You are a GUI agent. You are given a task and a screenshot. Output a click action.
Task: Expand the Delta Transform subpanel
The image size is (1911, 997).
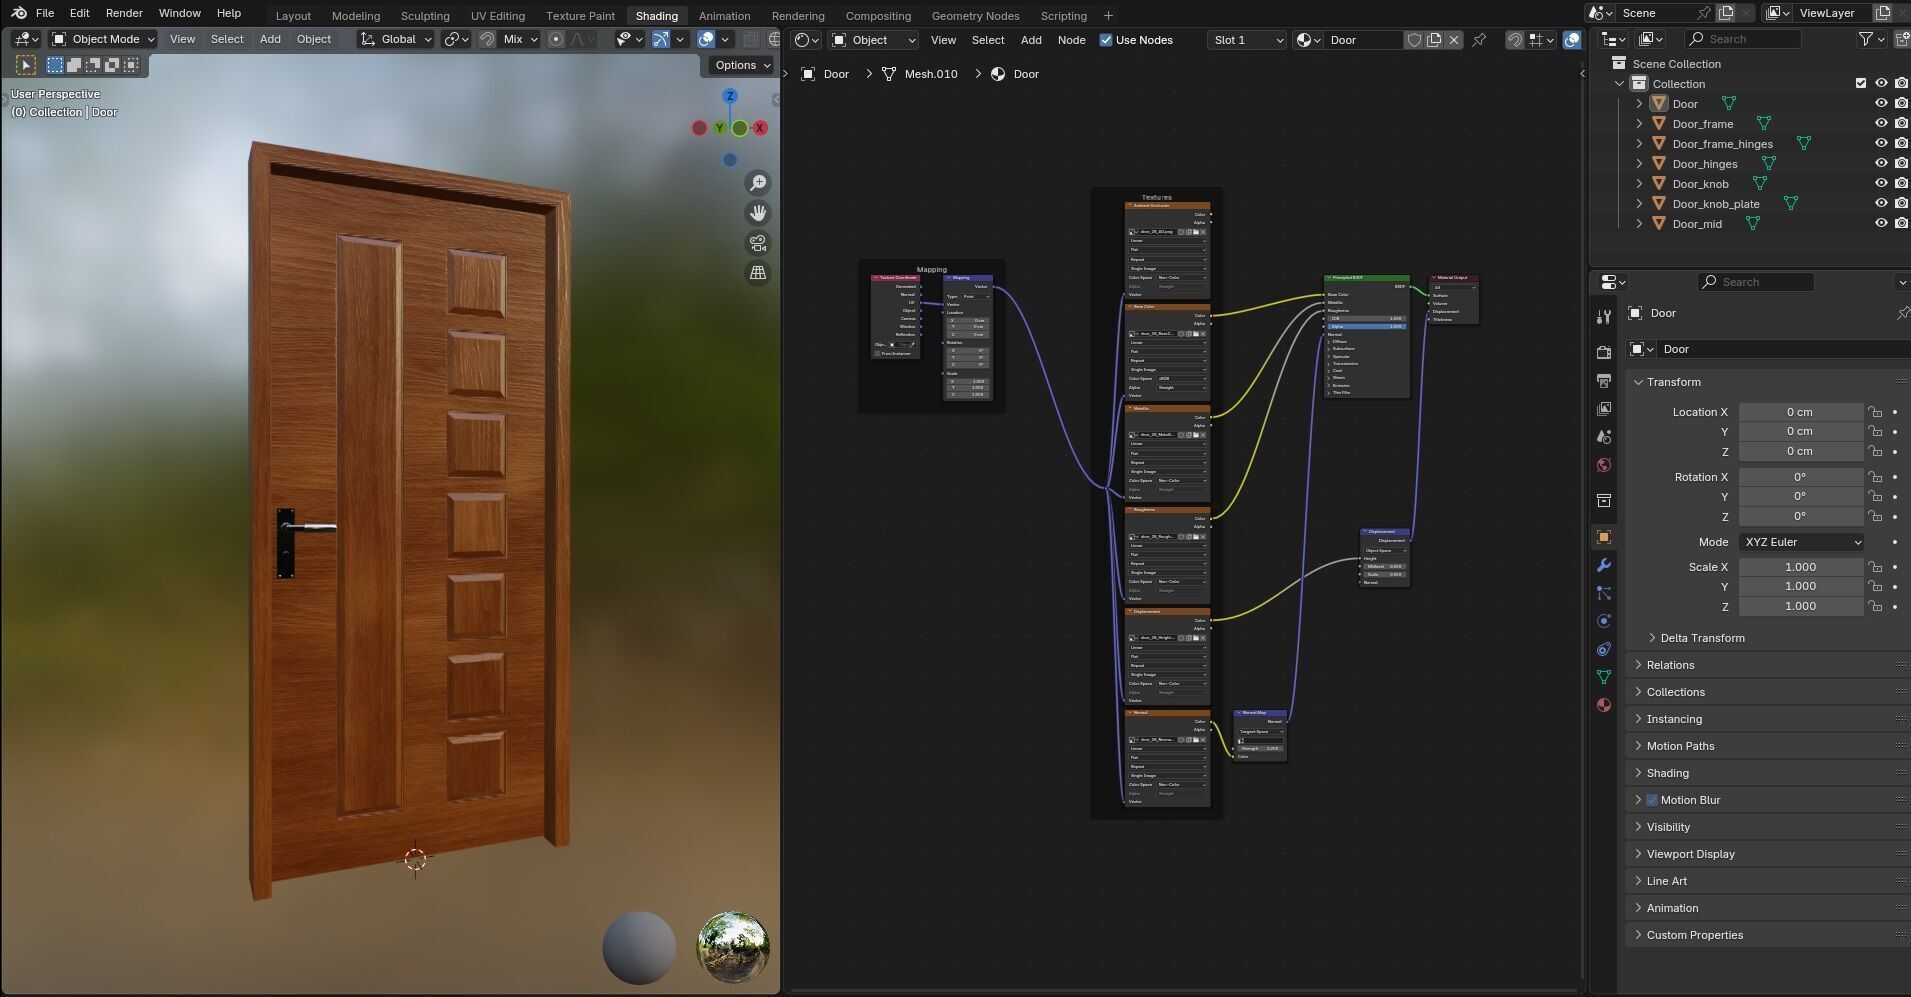[x=1702, y=638]
